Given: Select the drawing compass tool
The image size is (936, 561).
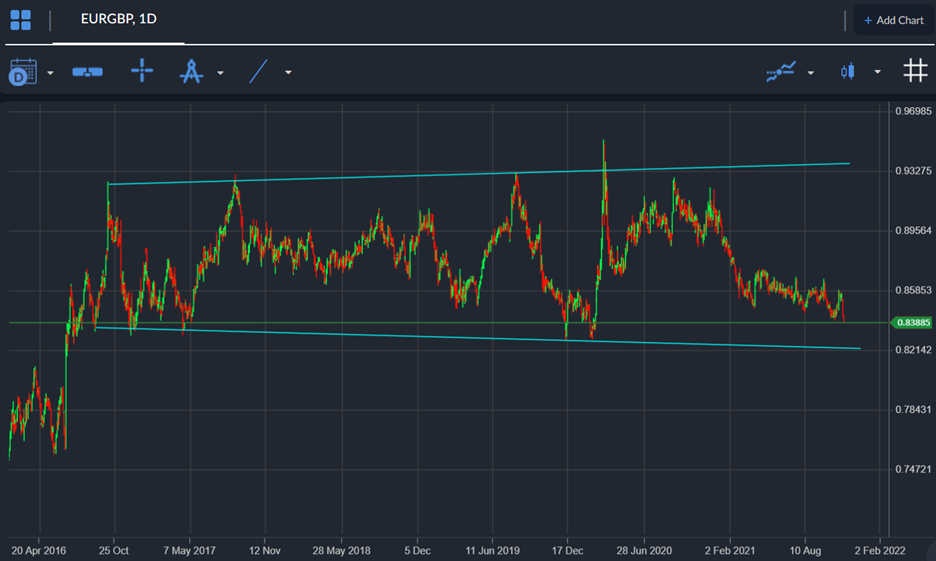Looking at the screenshot, I should pos(190,72).
